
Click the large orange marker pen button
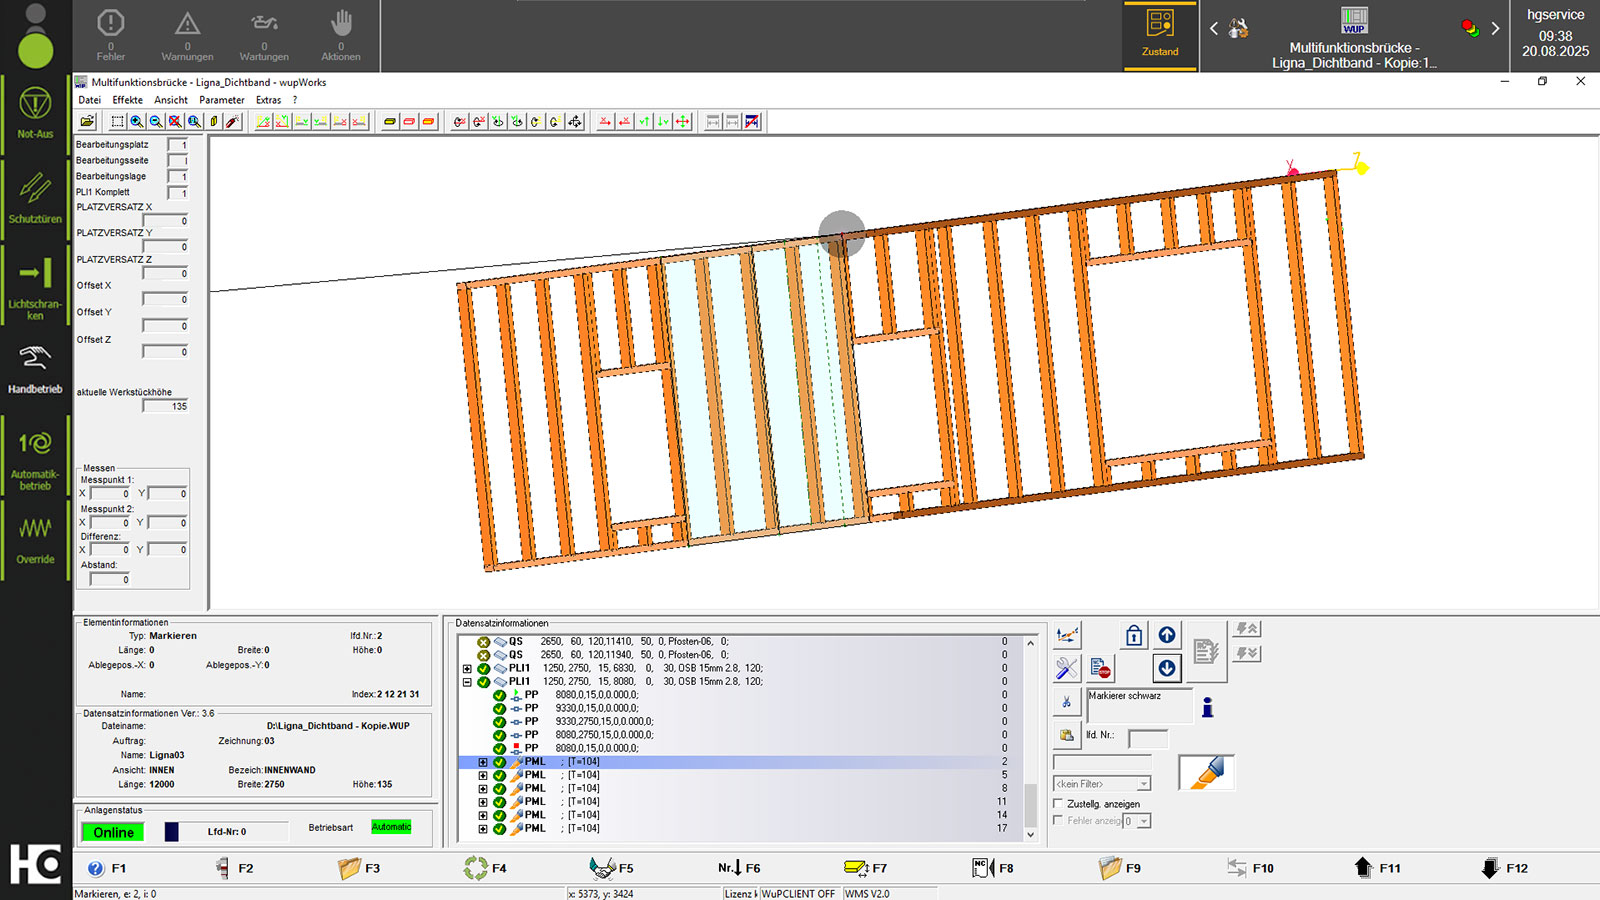pos(1207,773)
